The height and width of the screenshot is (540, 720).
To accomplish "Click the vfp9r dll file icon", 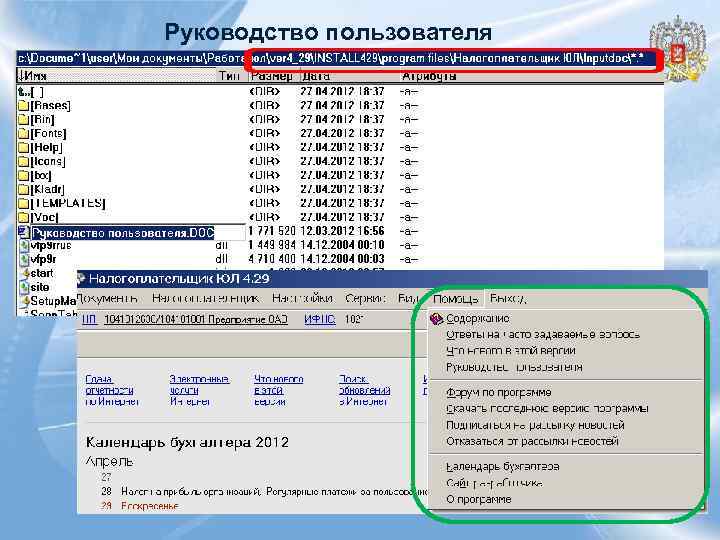I will point(24,259).
